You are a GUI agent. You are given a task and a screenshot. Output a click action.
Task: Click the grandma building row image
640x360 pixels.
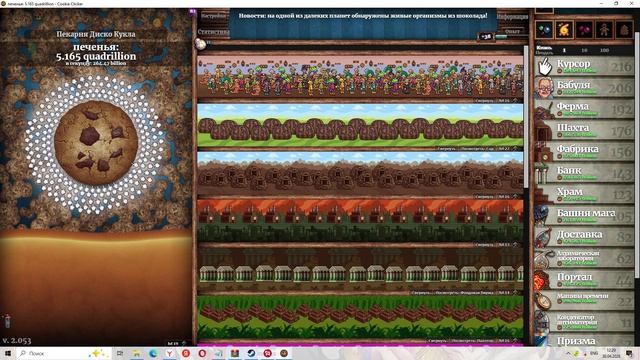(360, 77)
